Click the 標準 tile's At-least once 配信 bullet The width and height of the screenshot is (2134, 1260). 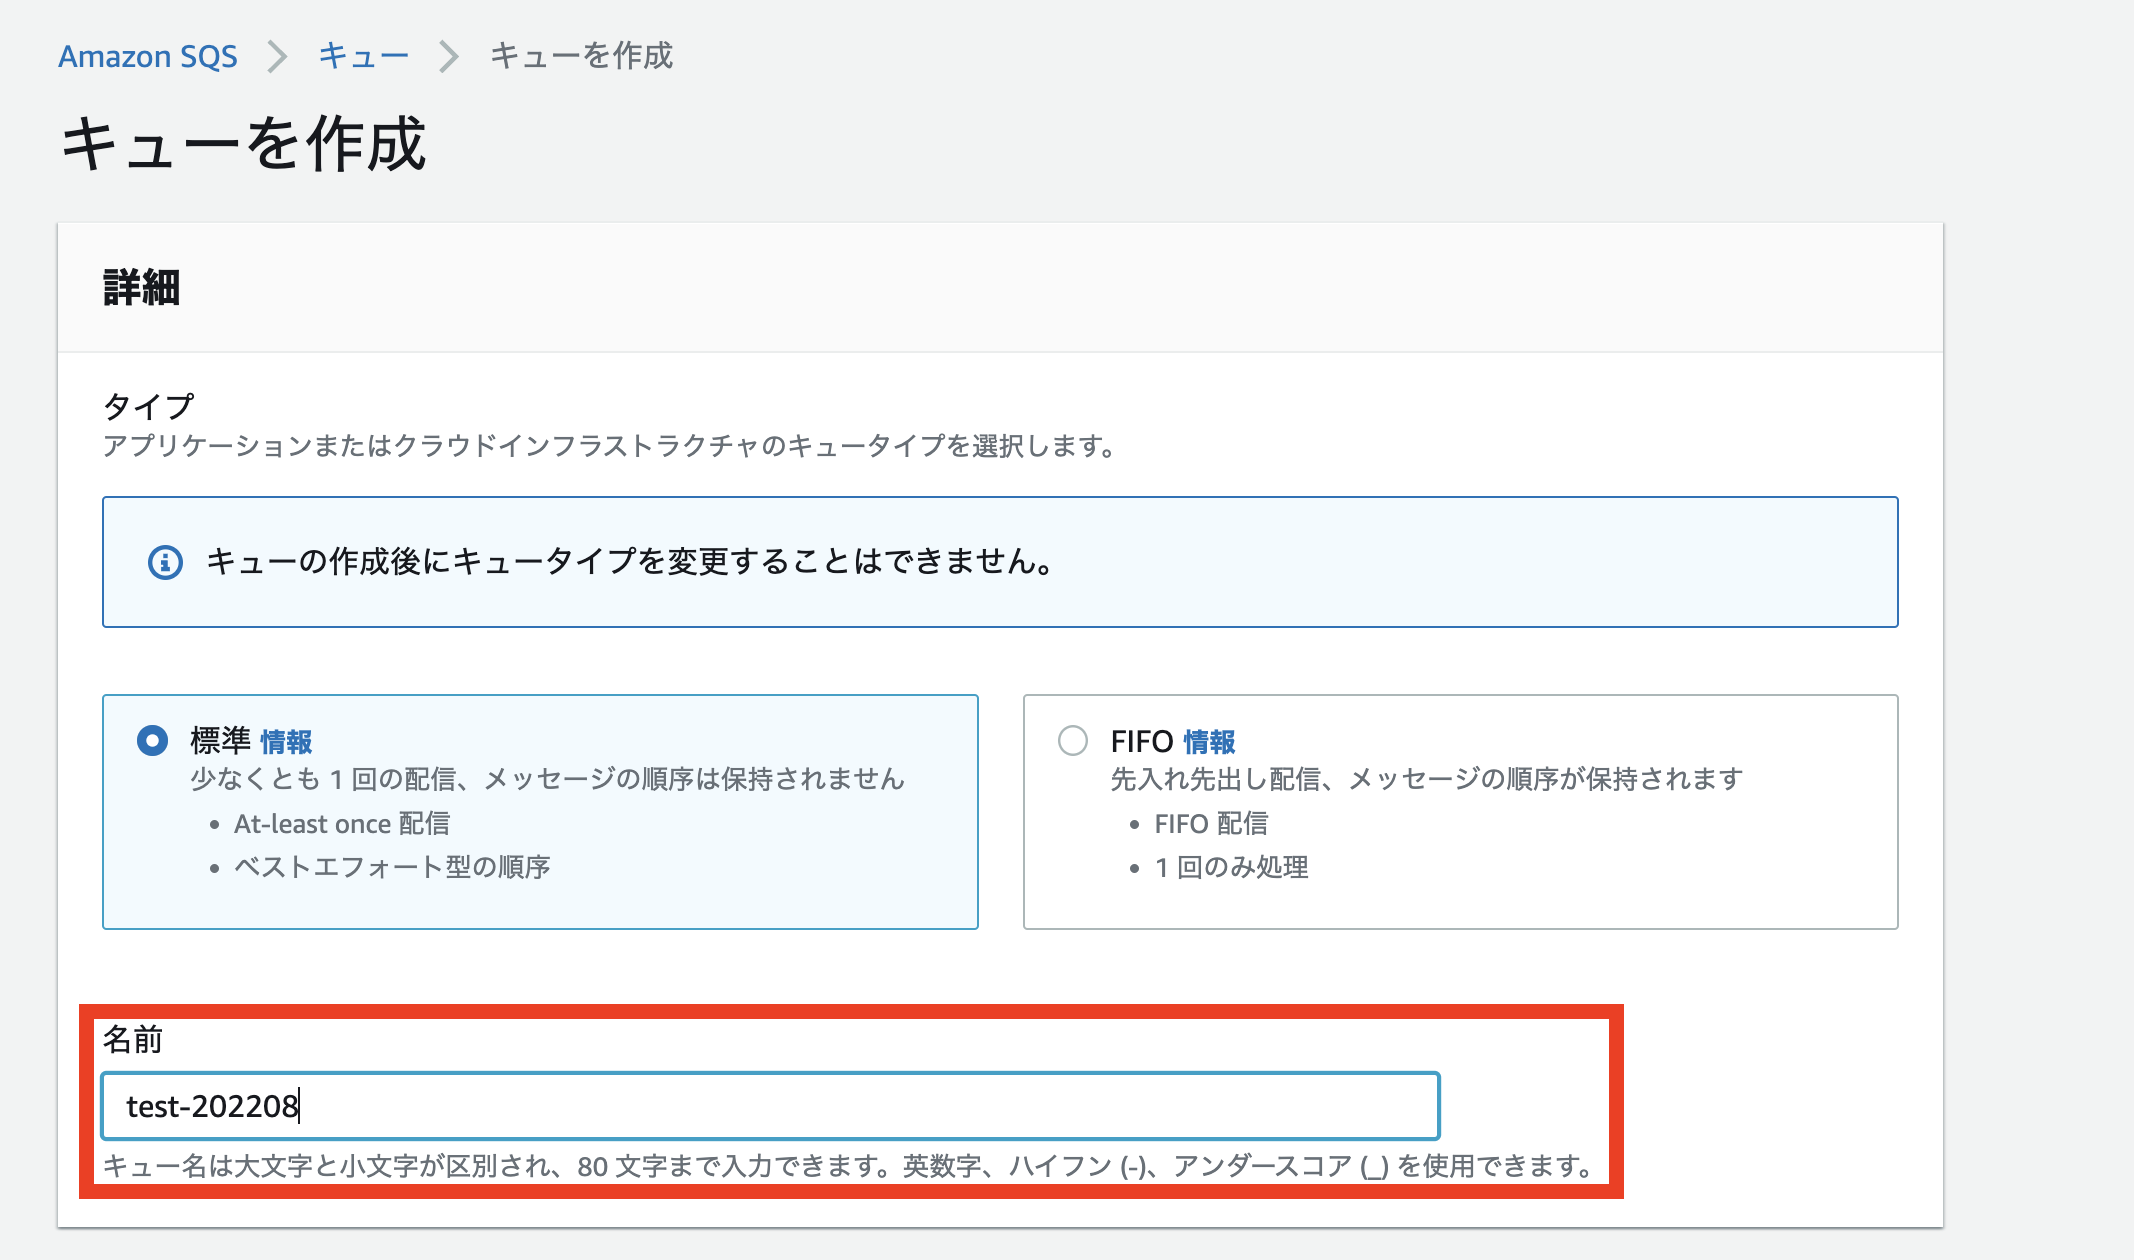(341, 824)
